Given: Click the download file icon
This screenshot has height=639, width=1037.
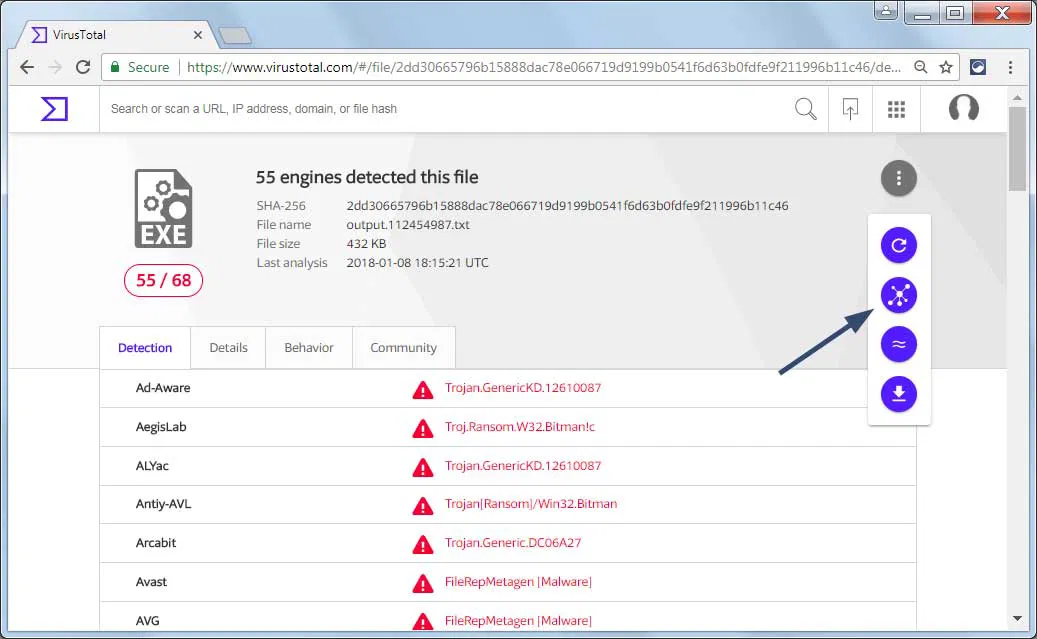Looking at the screenshot, I should (898, 394).
